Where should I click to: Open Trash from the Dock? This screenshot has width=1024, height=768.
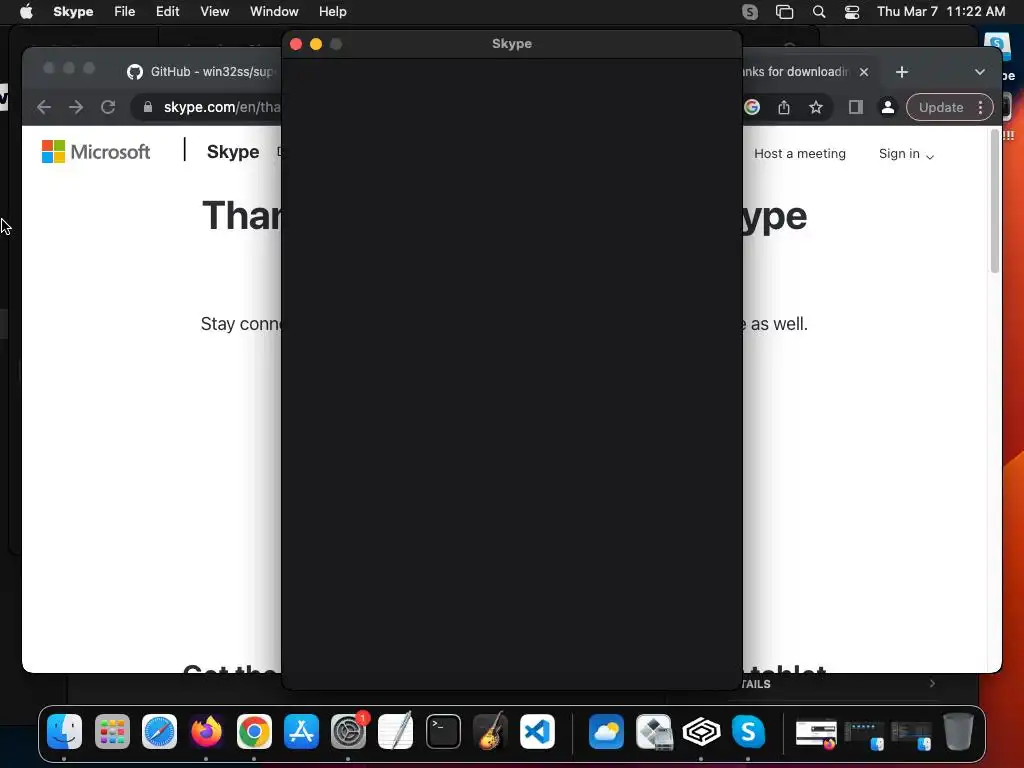tap(958, 731)
